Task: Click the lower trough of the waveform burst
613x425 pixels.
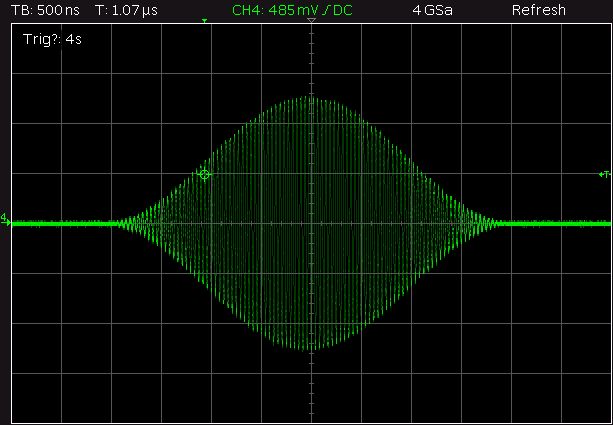Action: point(311,348)
